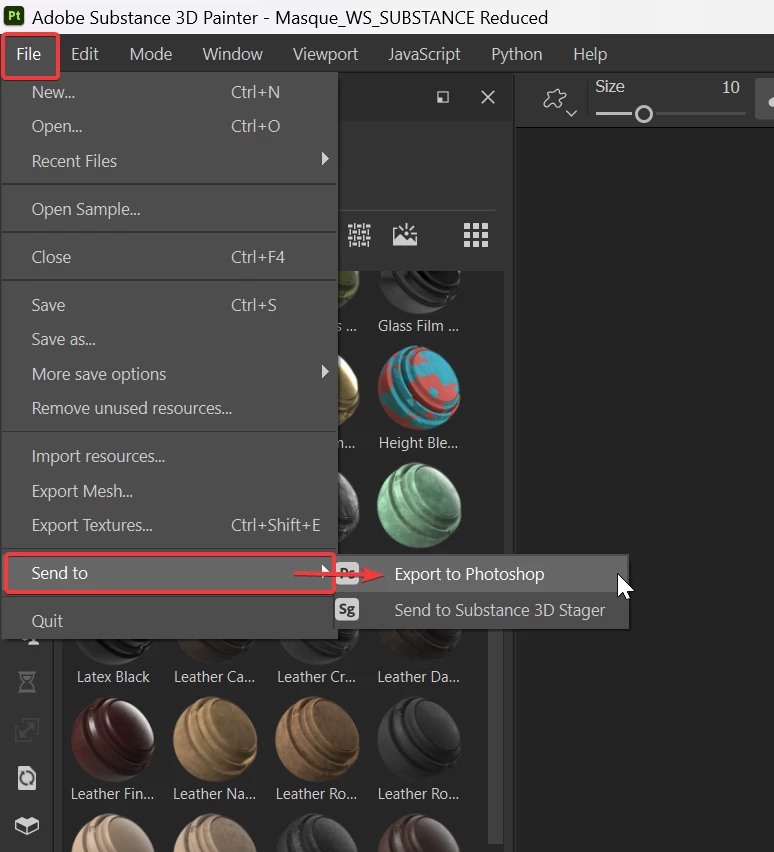Select Leather Na... tan material
This screenshot has height=852, width=774.
point(215,740)
